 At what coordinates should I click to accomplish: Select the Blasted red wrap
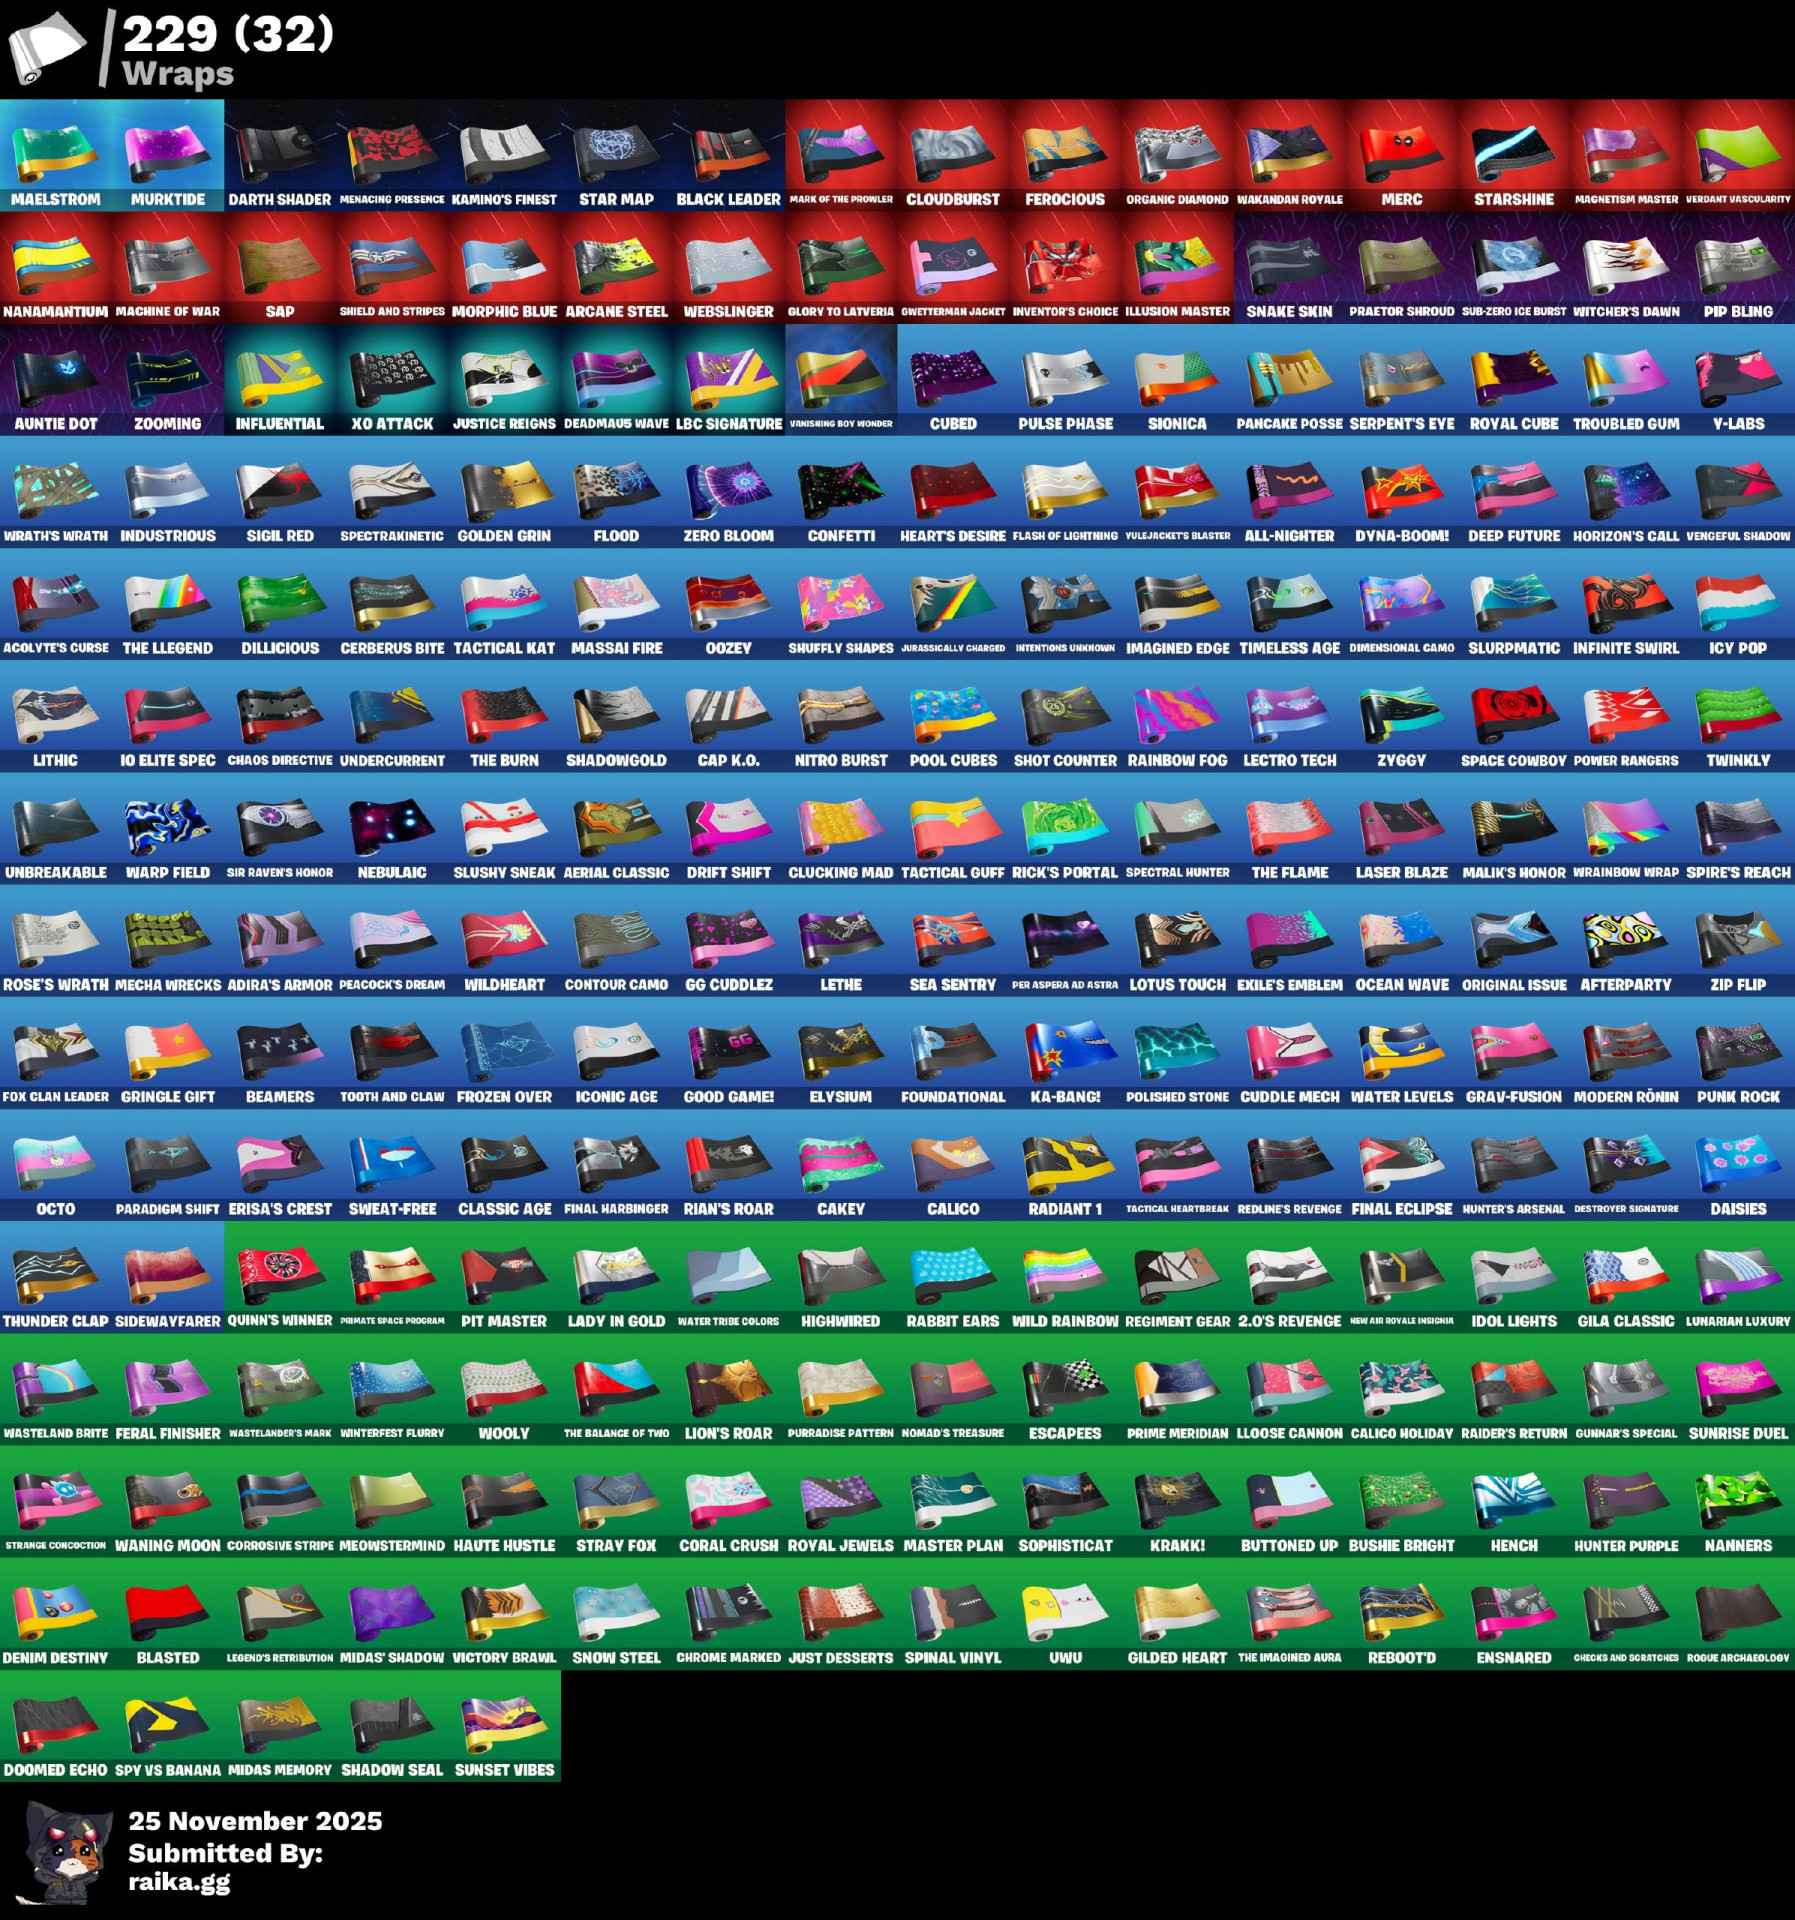168,1613
